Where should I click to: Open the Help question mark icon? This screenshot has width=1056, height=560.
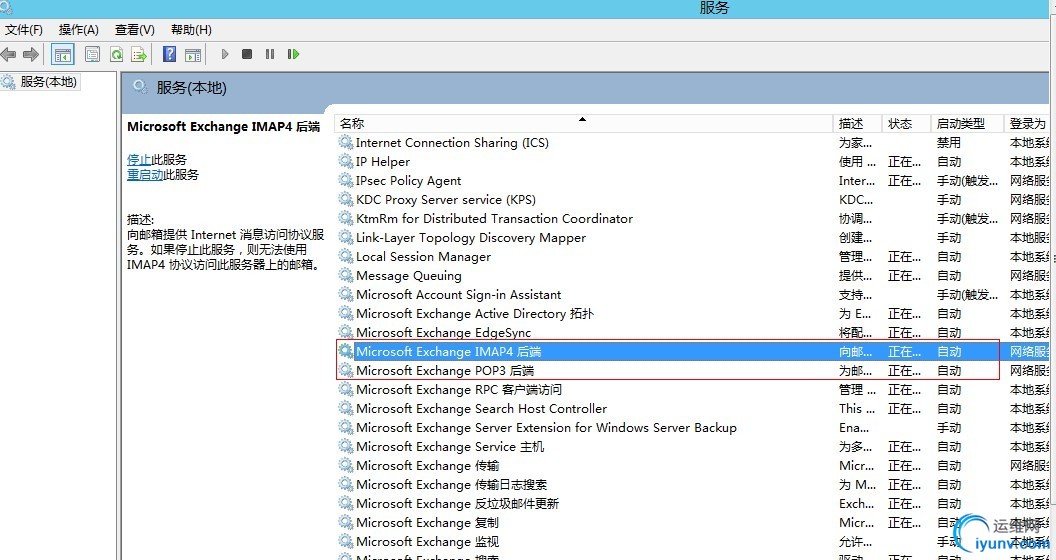pyautogui.click(x=170, y=55)
